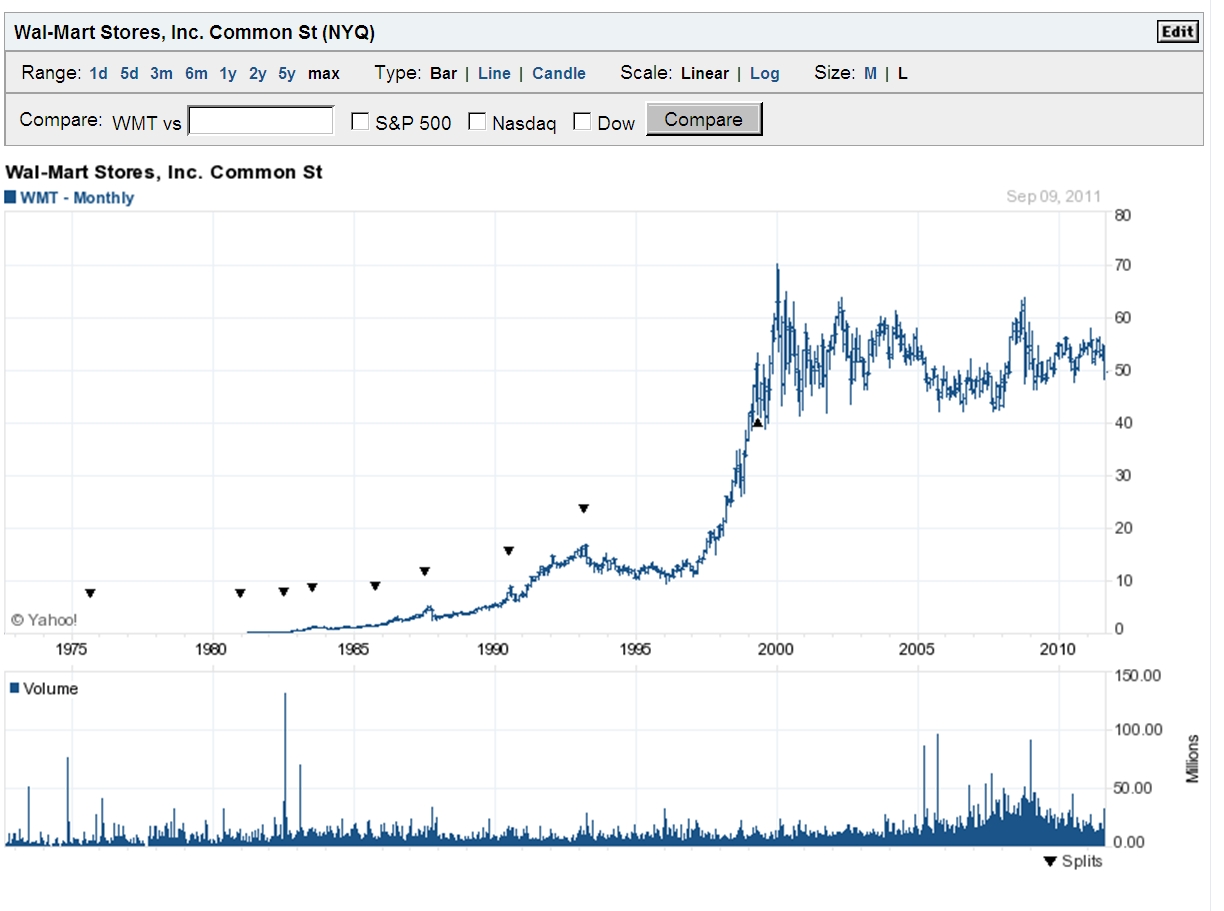This screenshot has width=1224, height=911.
Task: Select Linear scale
Action: coord(705,73)
